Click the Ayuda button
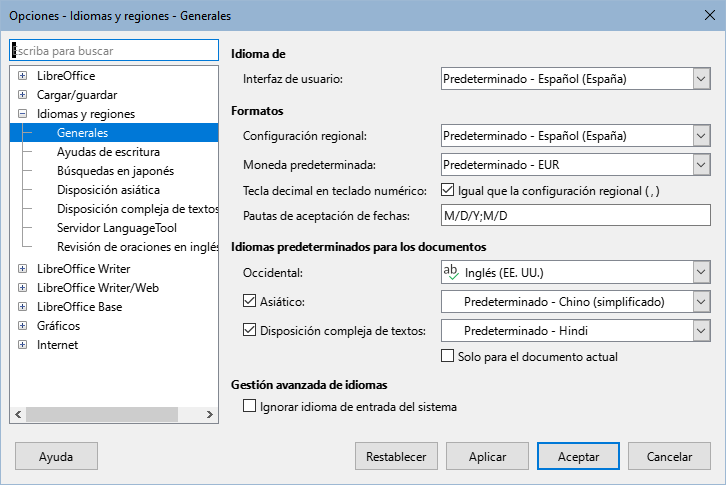Screen dimensions: 726x485 tap(56, 456)
